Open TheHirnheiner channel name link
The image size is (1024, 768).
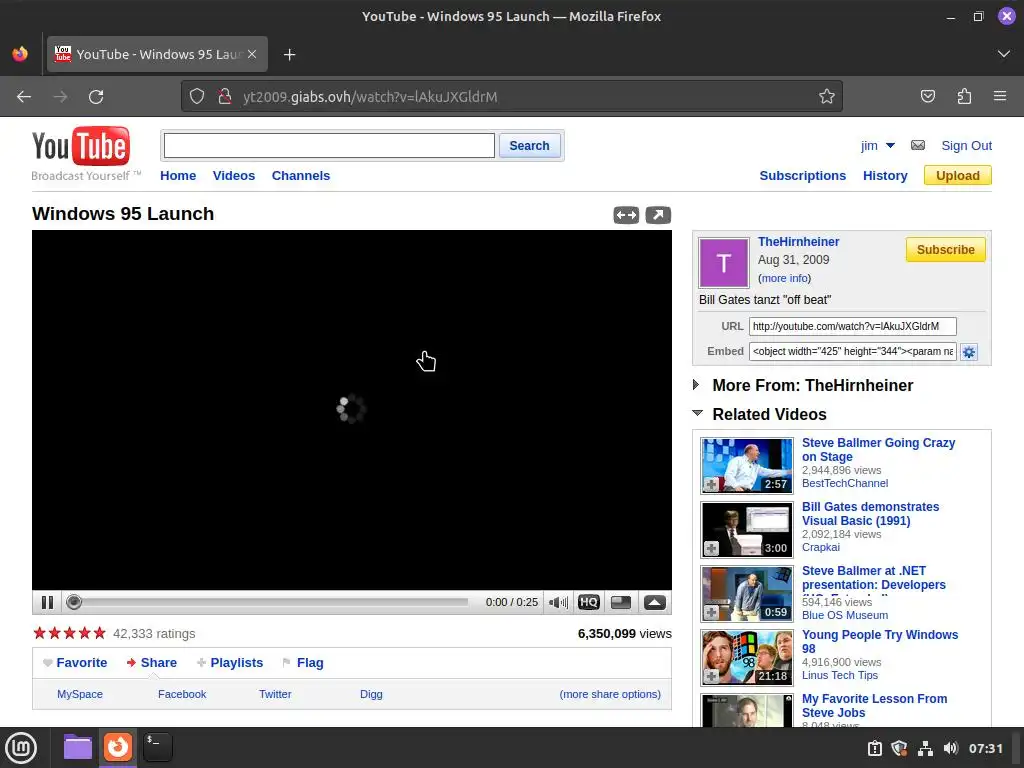tap(798, 242)
